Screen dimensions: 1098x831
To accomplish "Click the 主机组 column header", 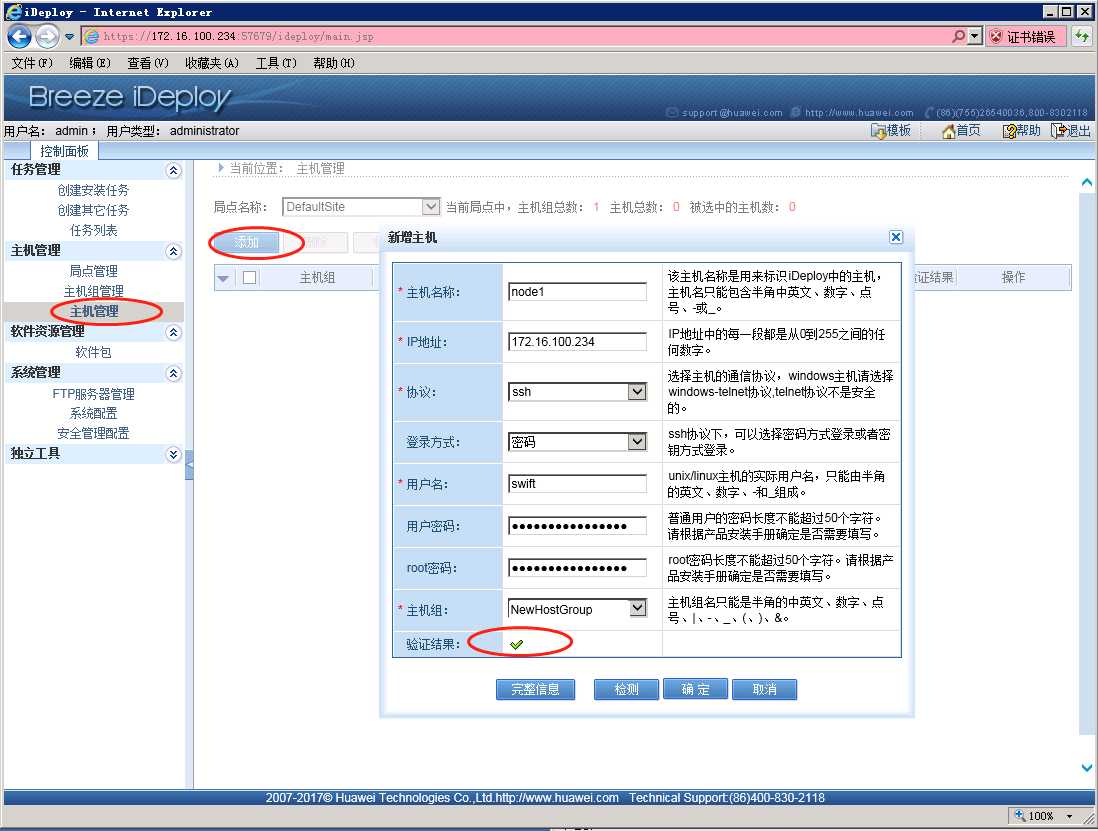I will tap(317, 278).
